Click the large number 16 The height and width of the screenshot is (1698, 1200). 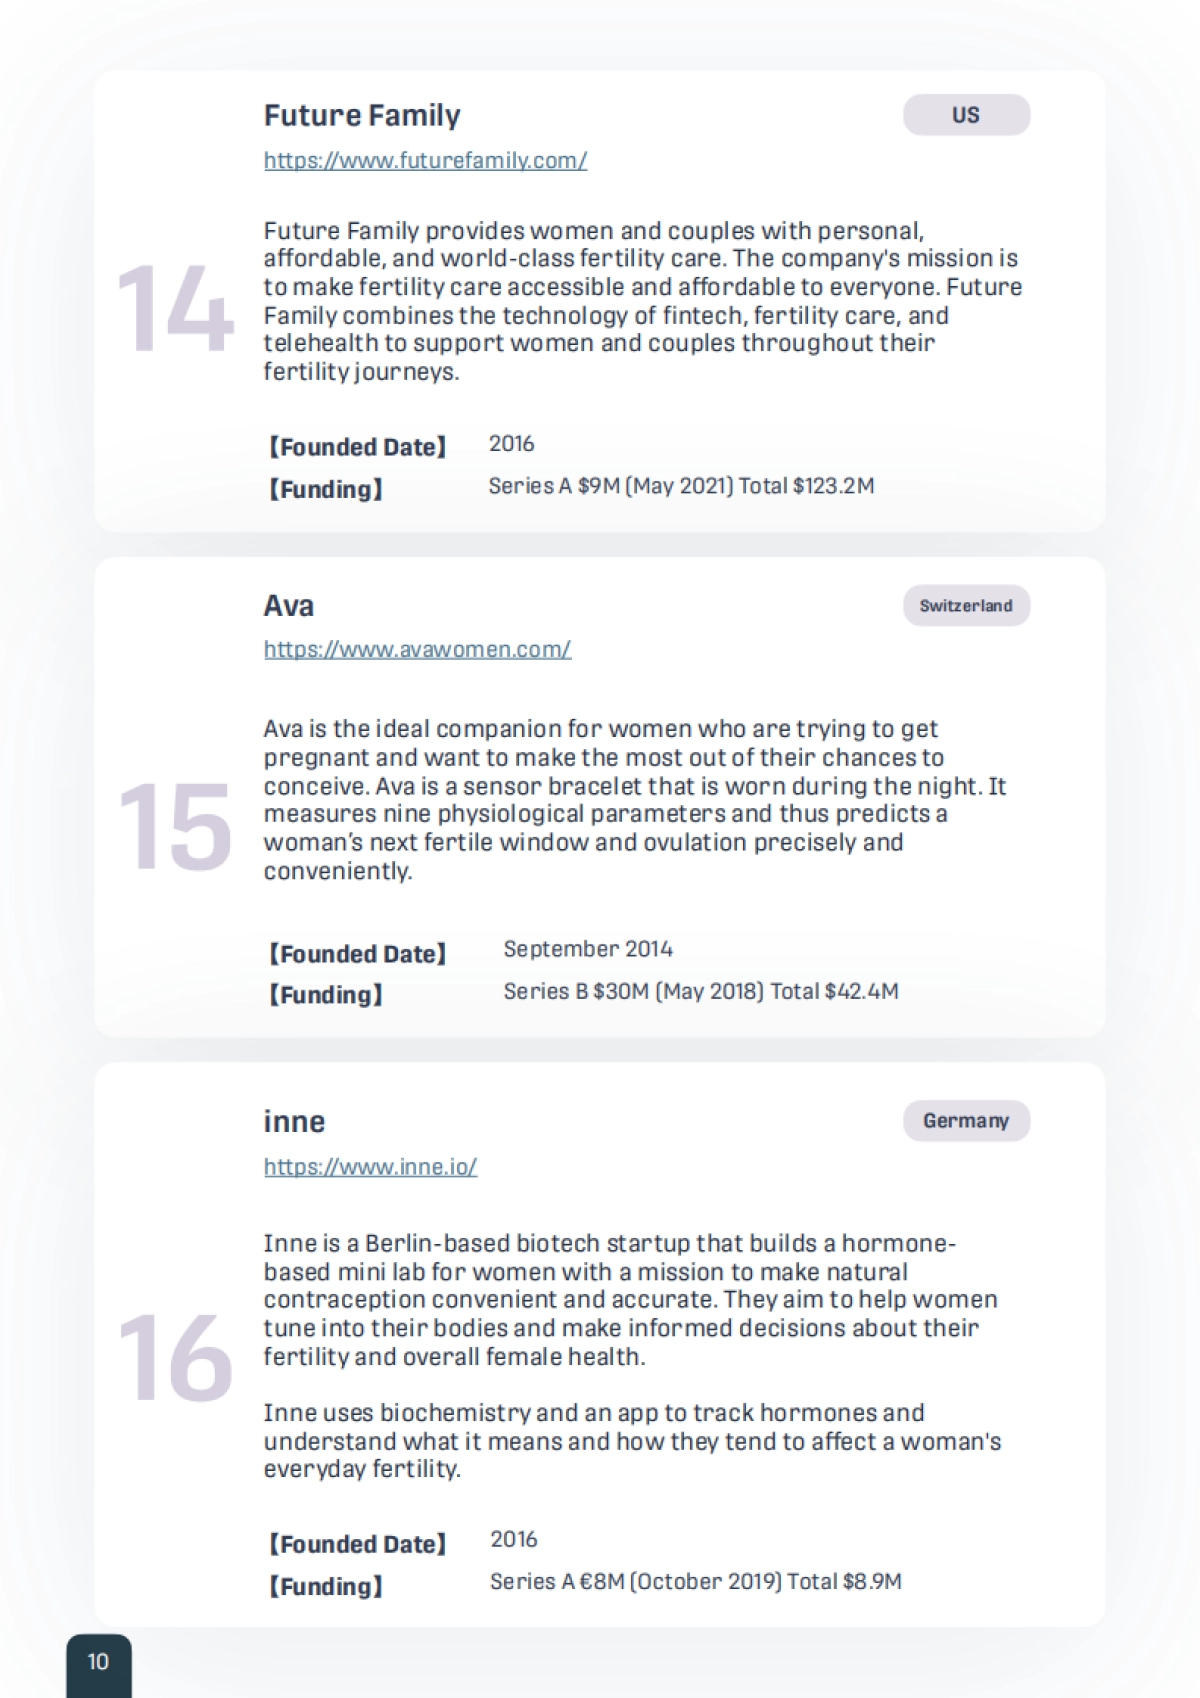(175, 1358)
